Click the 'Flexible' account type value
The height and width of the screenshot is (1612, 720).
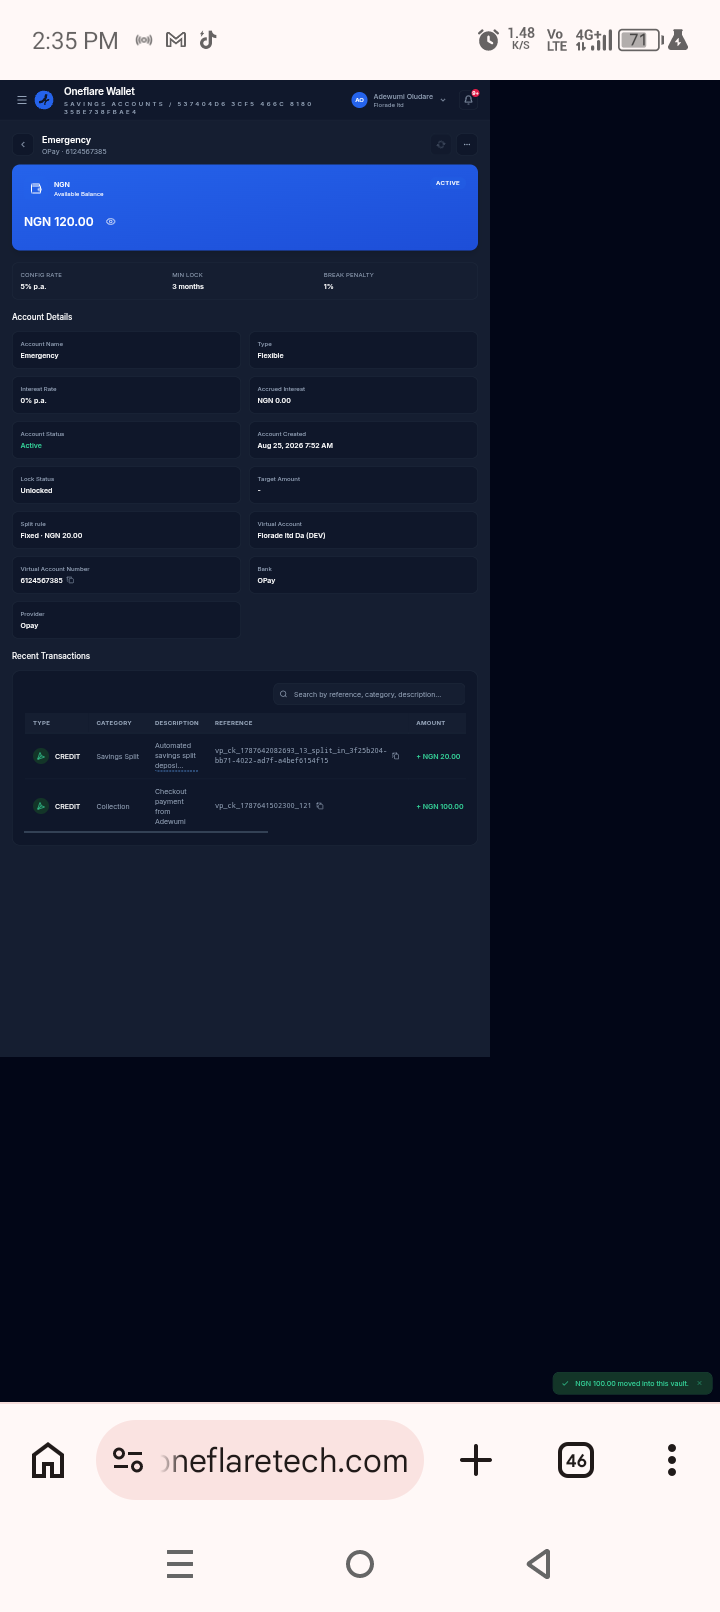[x=270, y=356]
